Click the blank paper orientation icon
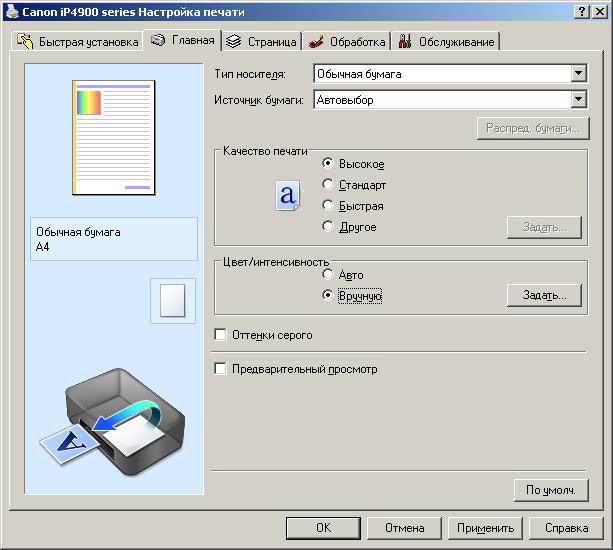Screen dimensions: 613x550 (x=173, y=300)
